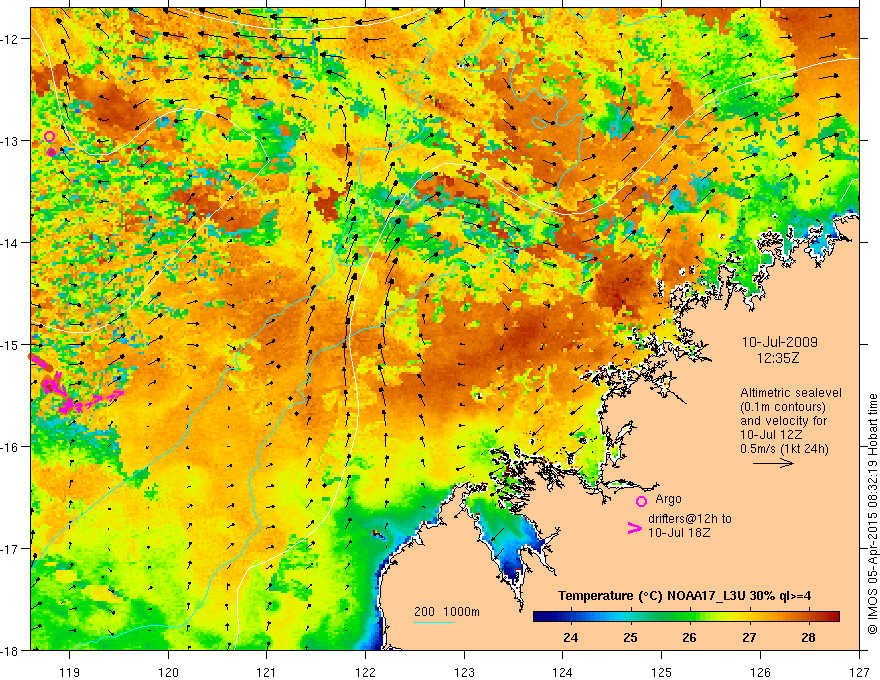The height and width of the screenshot is (680, 880).
Task: Click the colour bar tick label '25'
Action: click(630, 637)
